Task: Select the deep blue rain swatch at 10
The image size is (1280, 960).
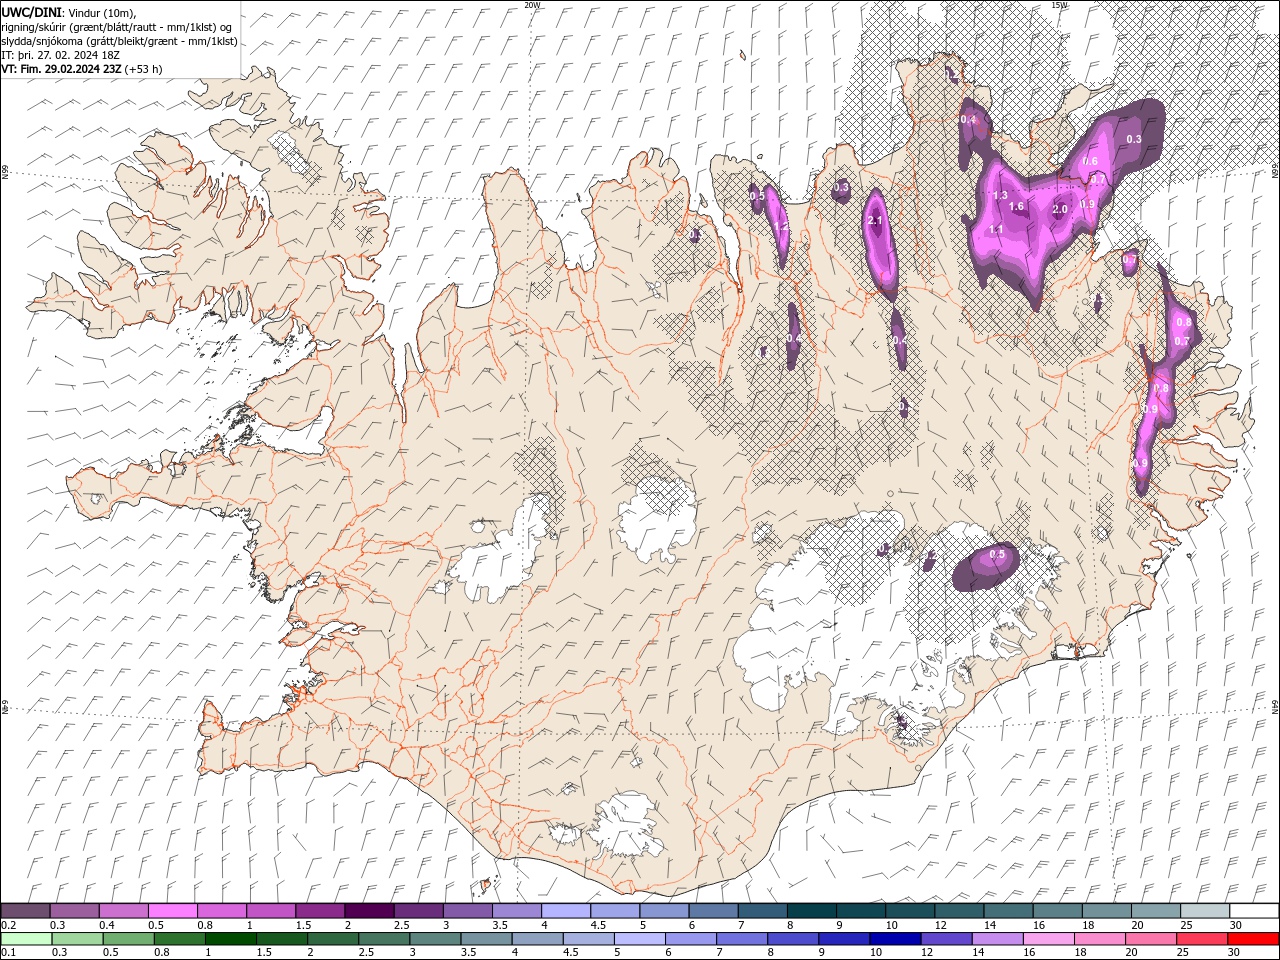Action: (x=895, y=939)
